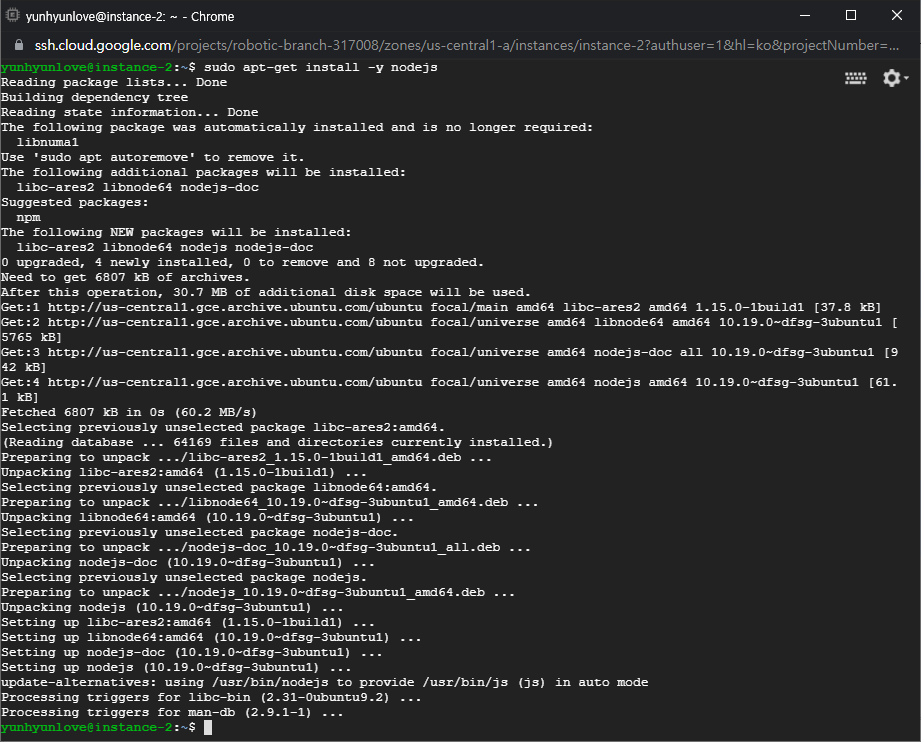The height and width of the screenshot is (742, 921).
Task: Click 'The following NEW packages will be installed:'
Action: (176, 233)
